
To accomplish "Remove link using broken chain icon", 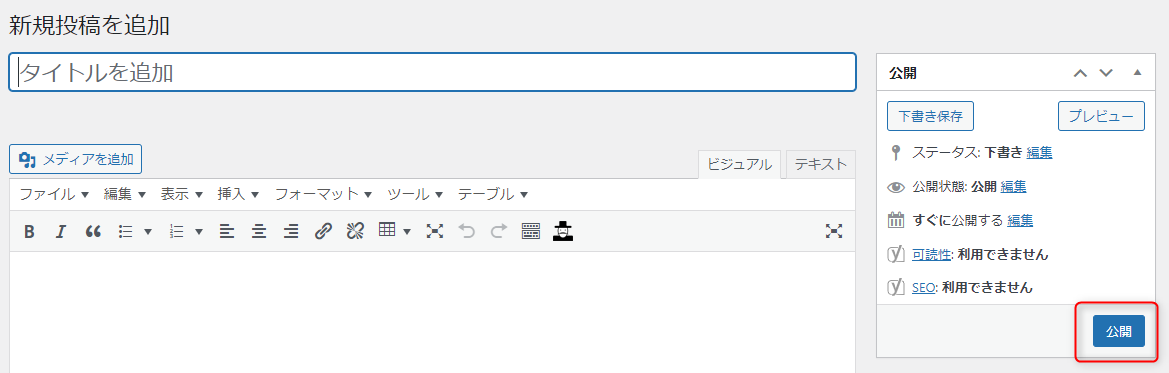I will [x=355, y=232].
